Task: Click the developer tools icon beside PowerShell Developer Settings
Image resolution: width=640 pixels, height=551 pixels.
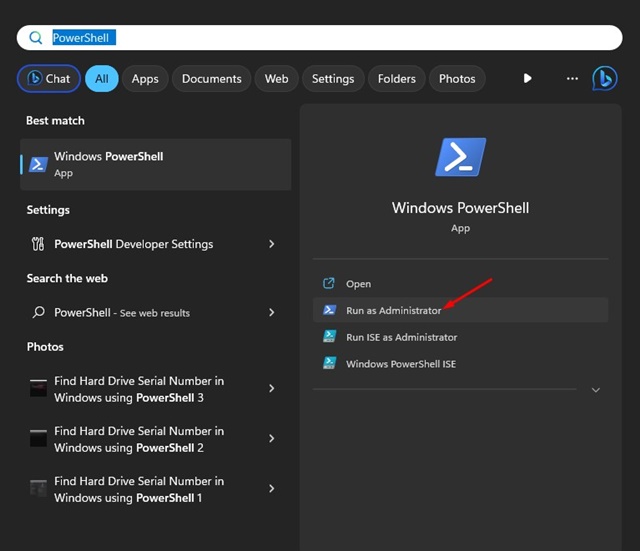Action: tap(38, 244)
